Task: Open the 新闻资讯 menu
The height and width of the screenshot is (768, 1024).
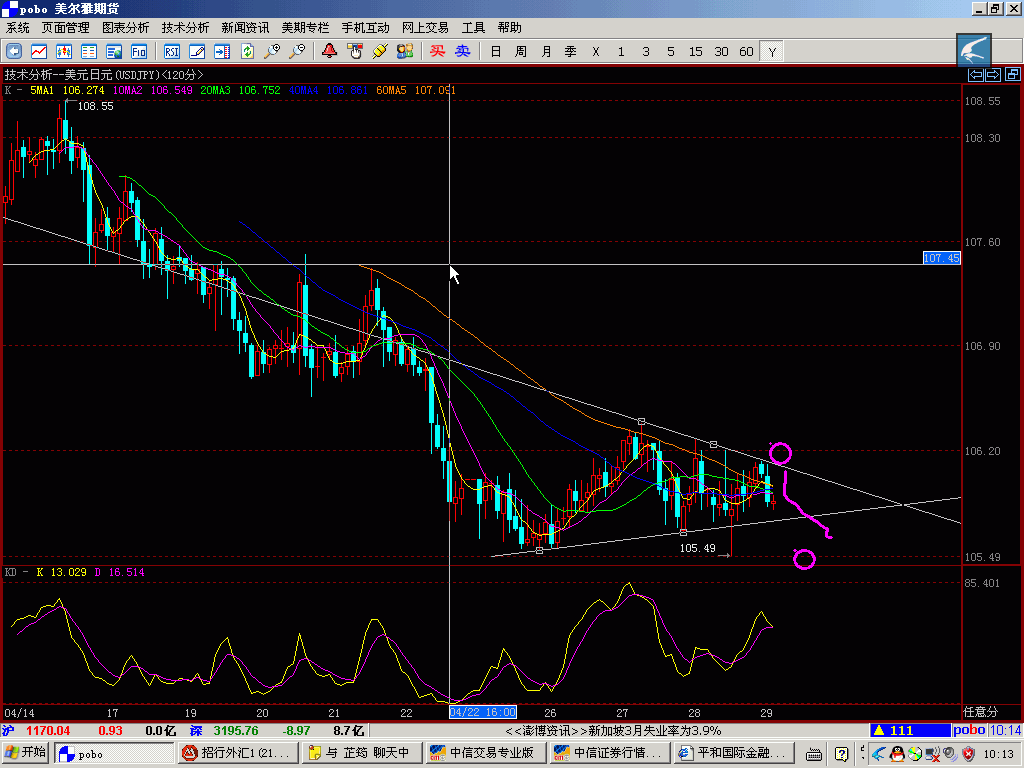Action: [x=245, y=28]
